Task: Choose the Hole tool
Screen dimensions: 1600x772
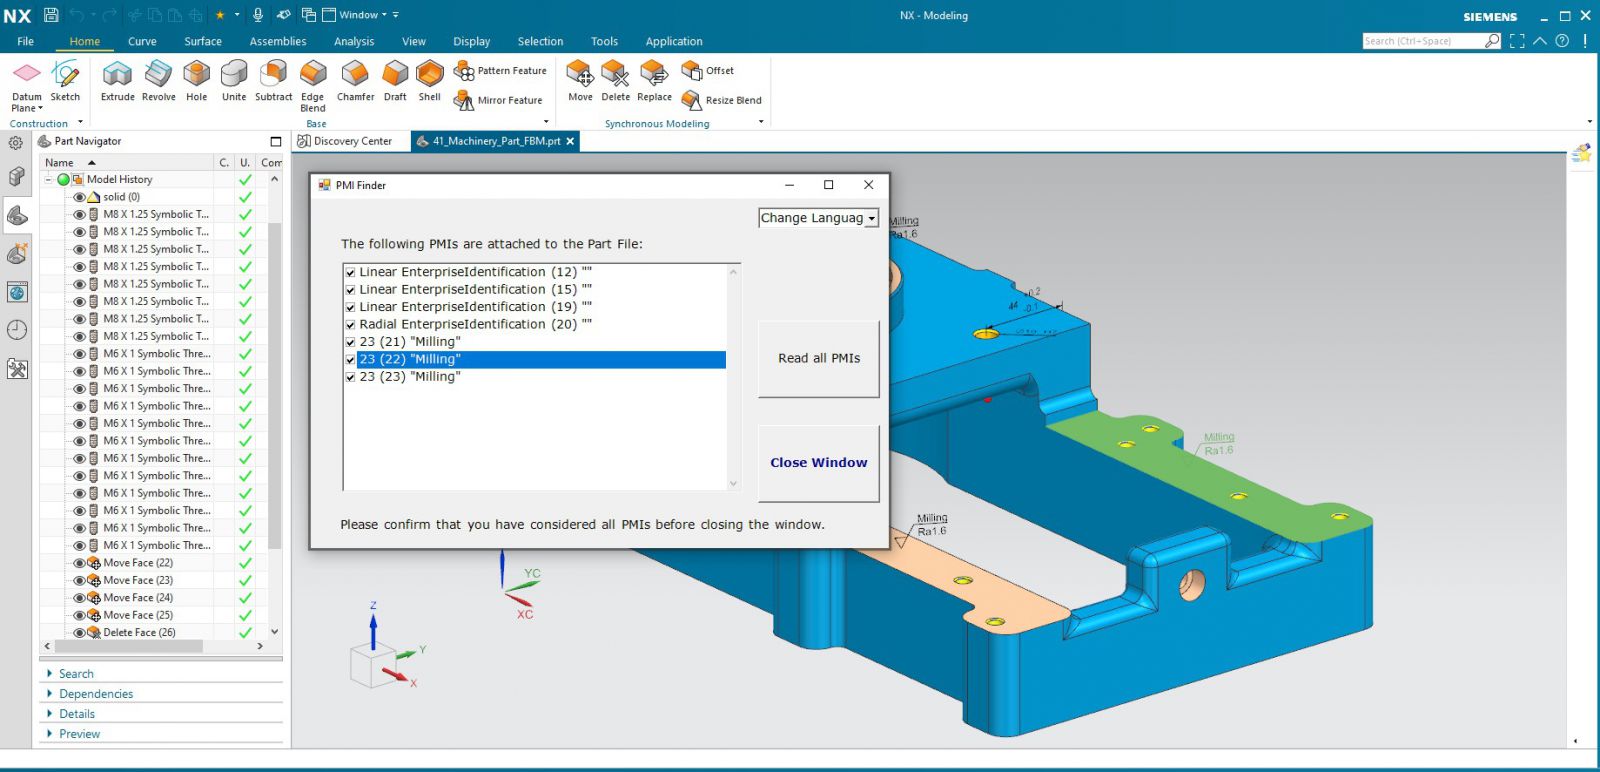Action: click(x=196, y=80)
